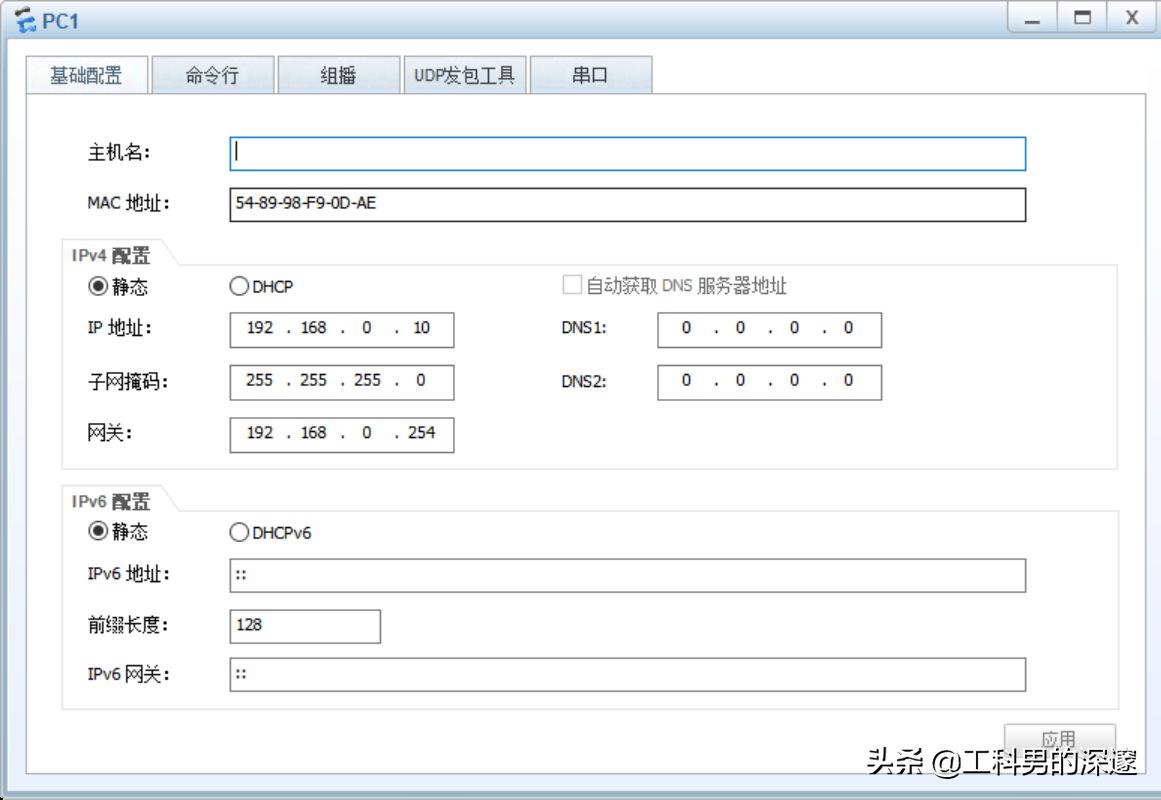The height and width of the screenshot is (800, 1161).
Task: Click the DNS2 label
Action: [x=583, y=381]
